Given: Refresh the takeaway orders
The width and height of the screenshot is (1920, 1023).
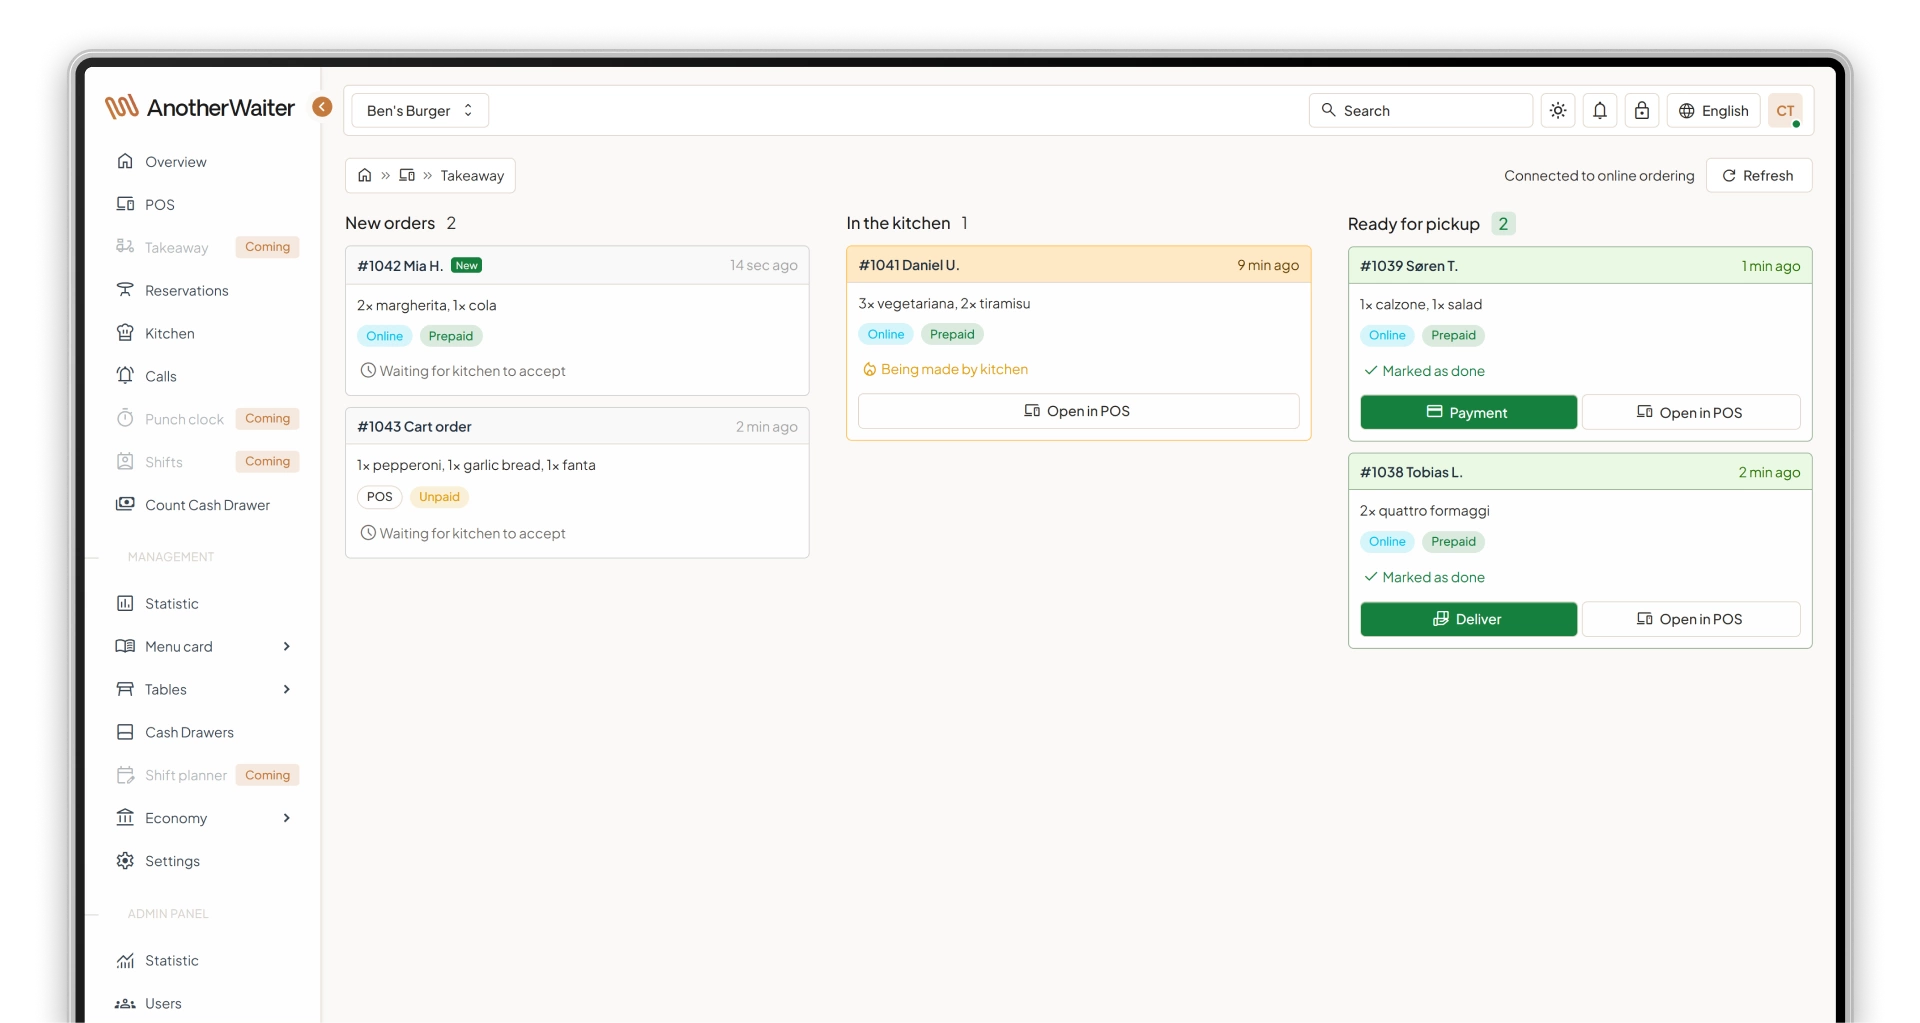Looking at the screenshot, I should pos(1758,176).
